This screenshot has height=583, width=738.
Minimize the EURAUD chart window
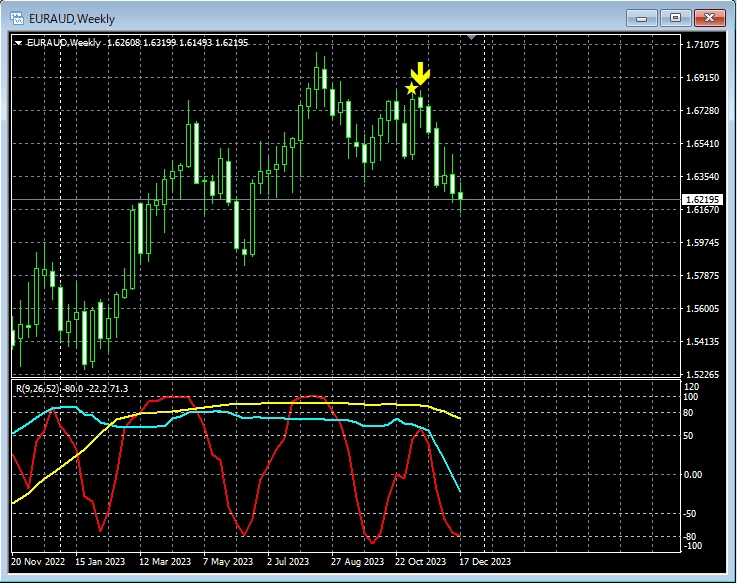(643, 18)
